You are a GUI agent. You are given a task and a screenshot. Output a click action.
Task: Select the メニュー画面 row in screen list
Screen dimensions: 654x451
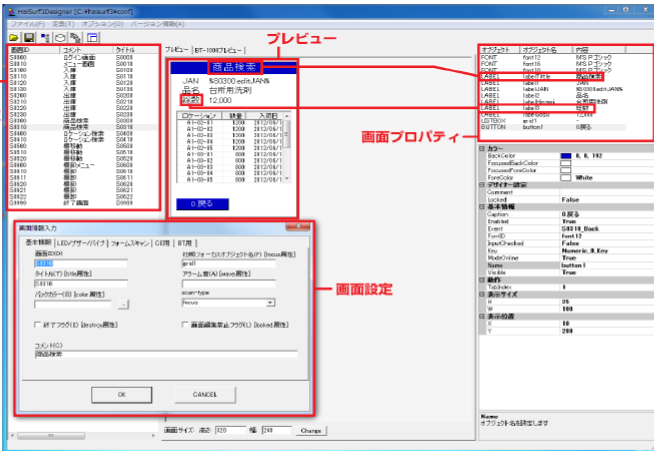83,64
